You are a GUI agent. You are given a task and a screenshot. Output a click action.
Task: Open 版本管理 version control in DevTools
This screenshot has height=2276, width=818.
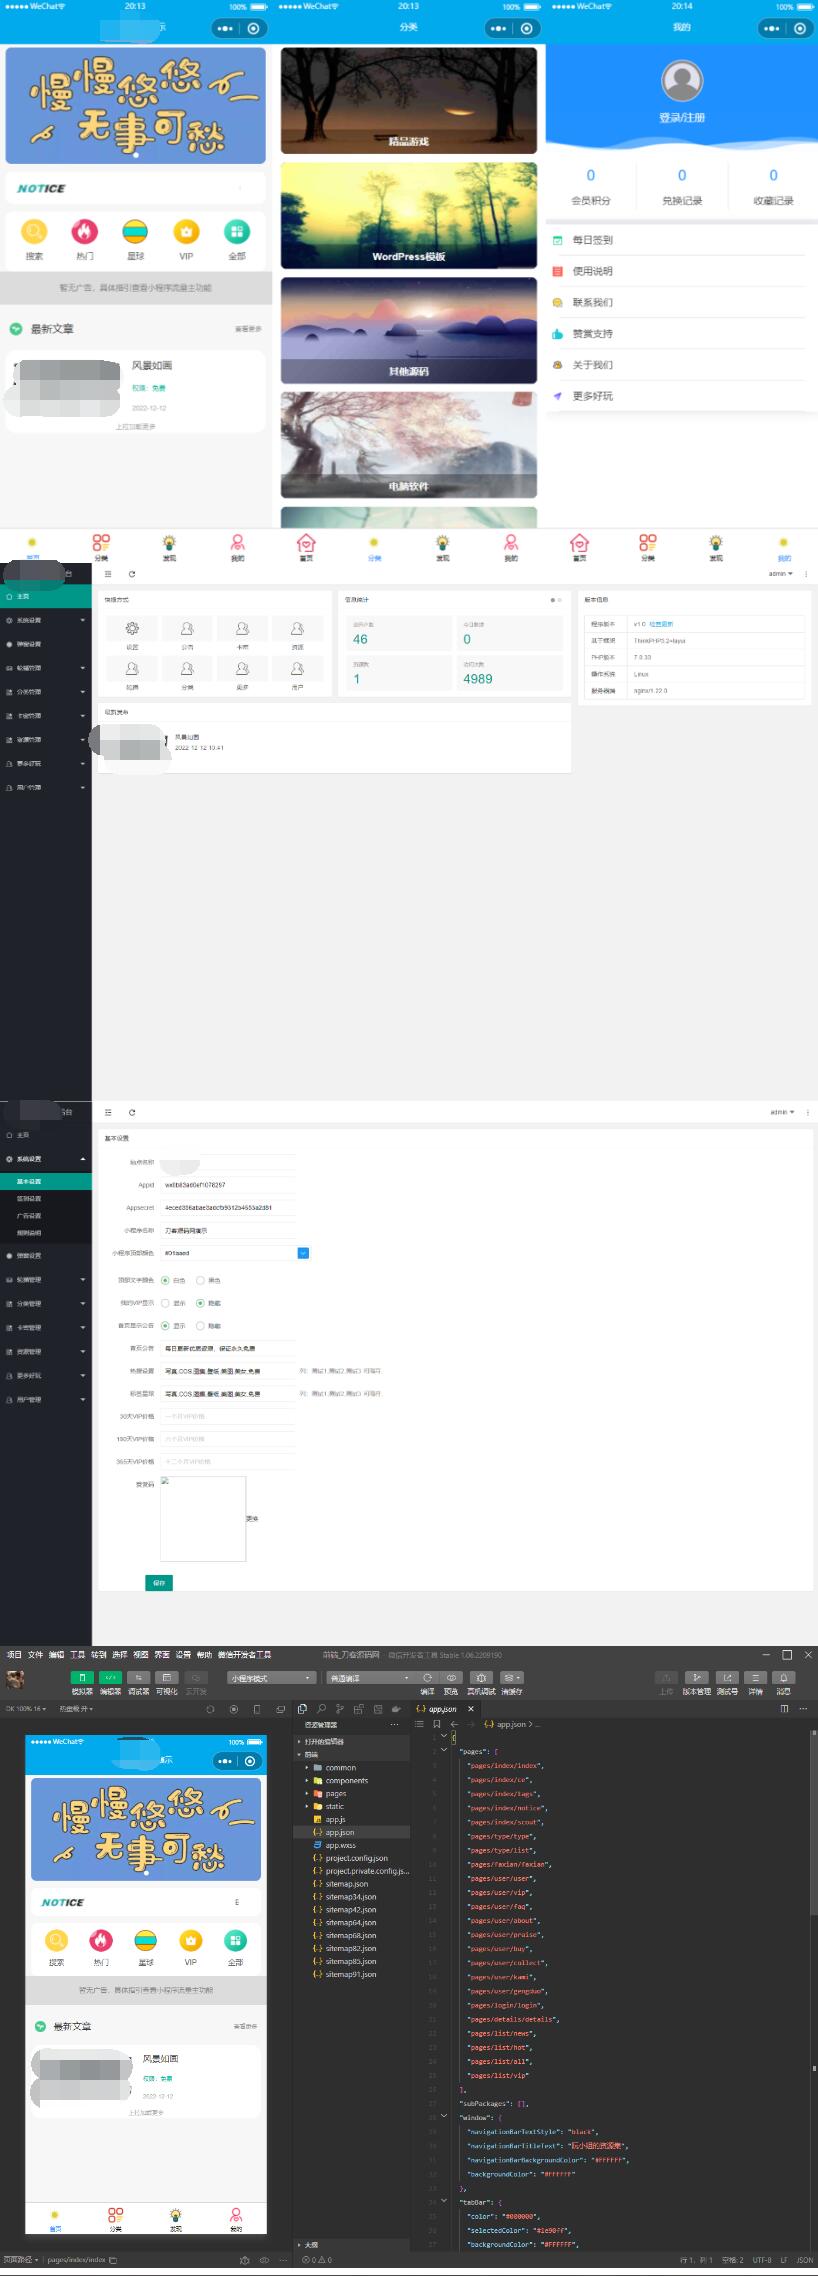697,1678
